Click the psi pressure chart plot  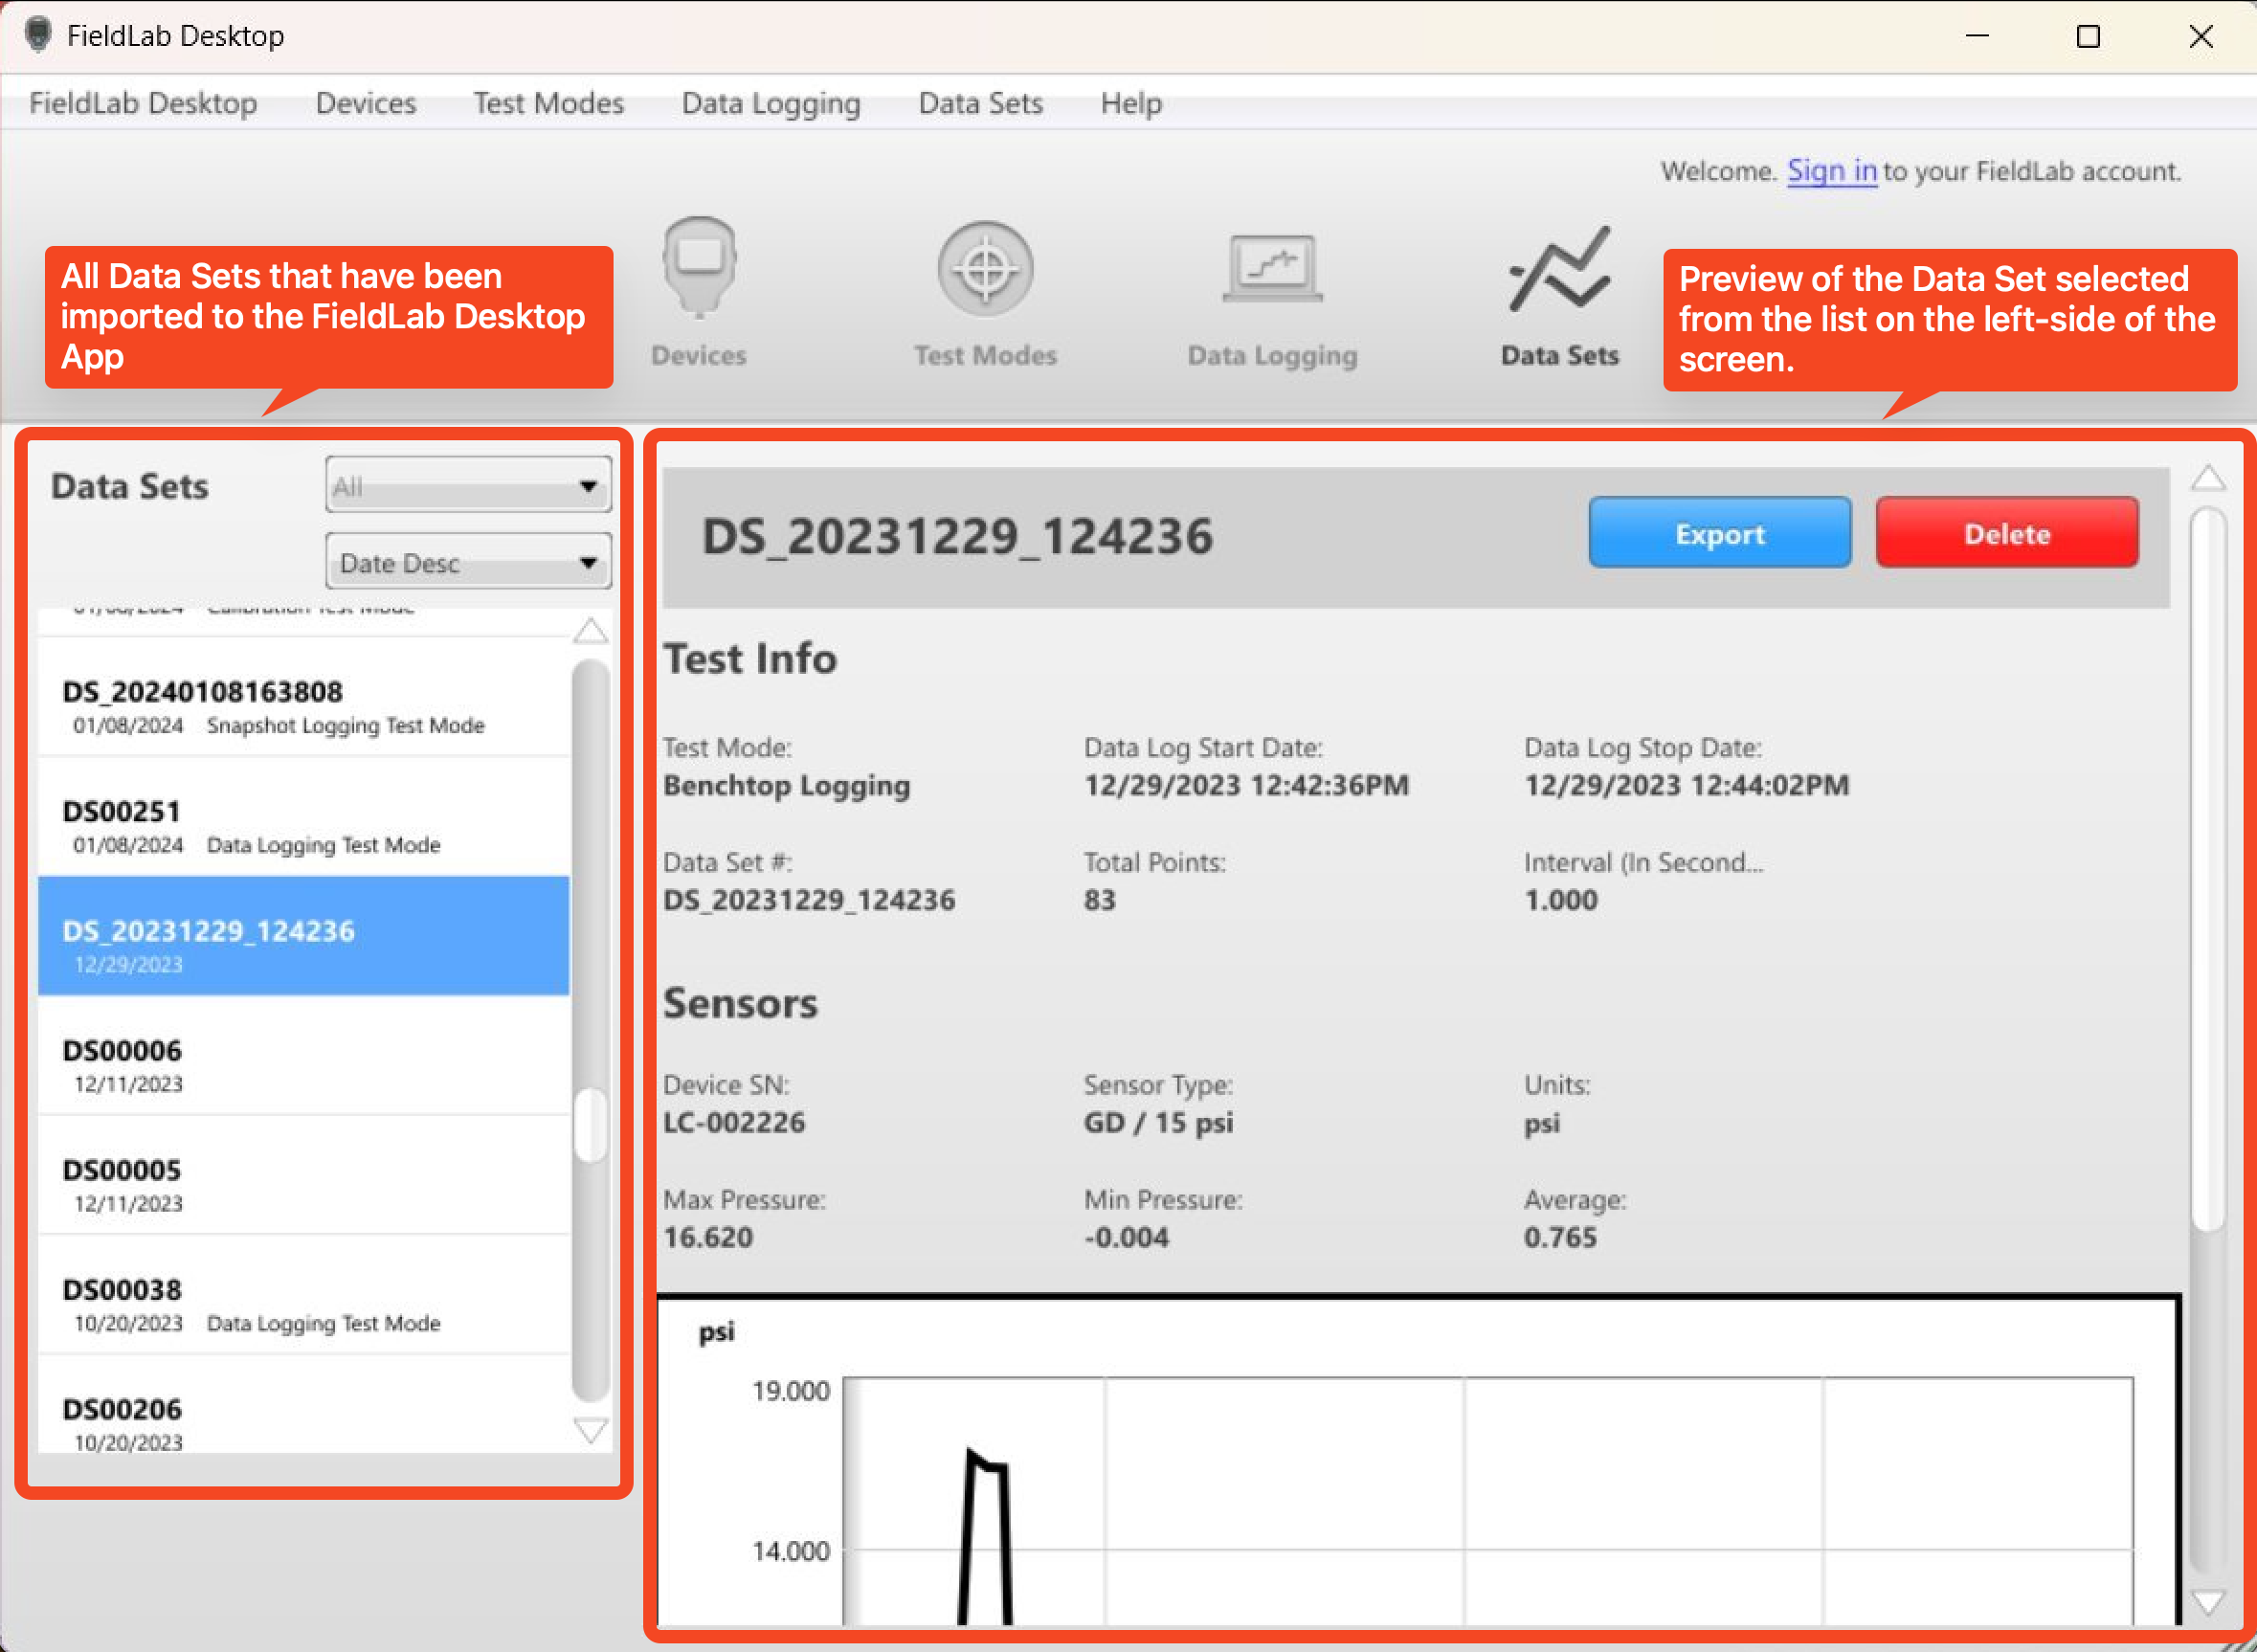click(x=1488, y=1500)
